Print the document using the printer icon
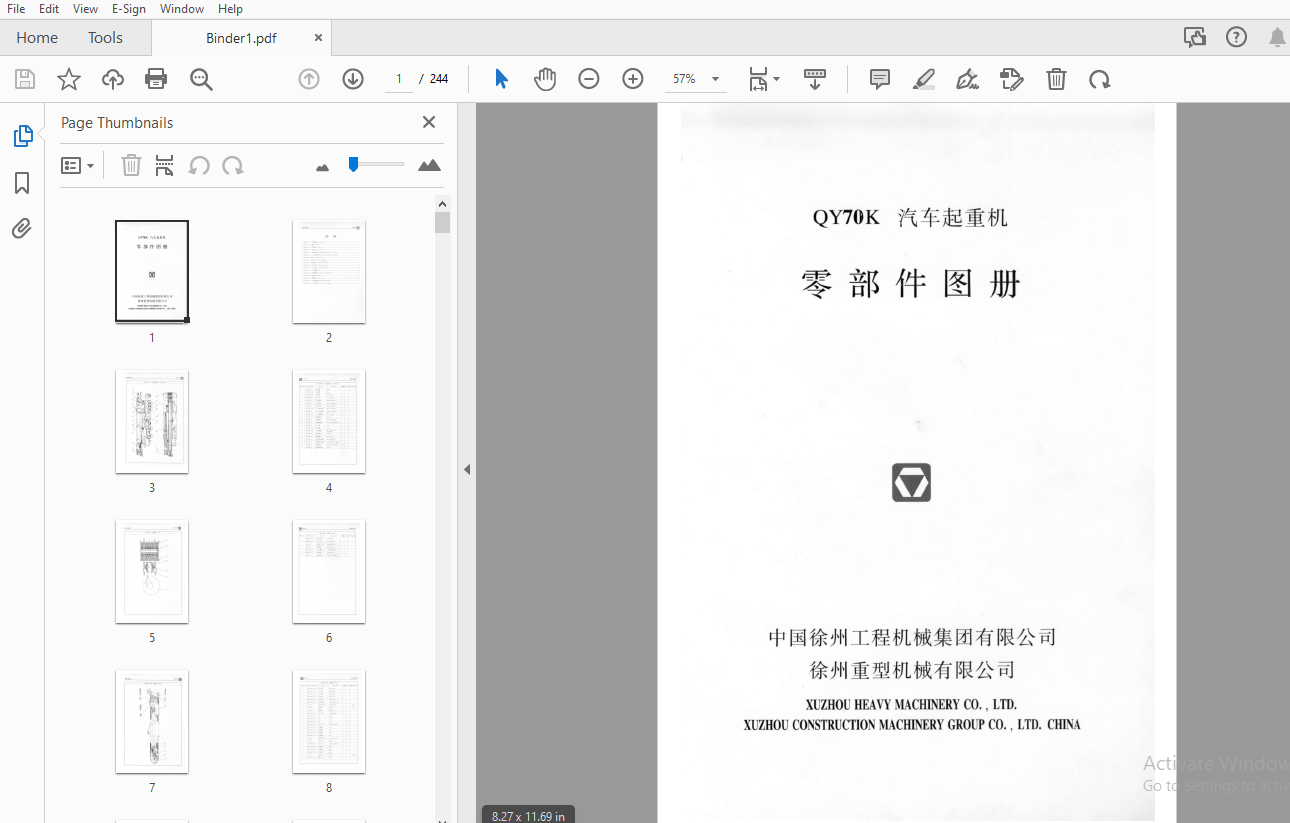The image size is (1290, 823). tap(156, 79)
